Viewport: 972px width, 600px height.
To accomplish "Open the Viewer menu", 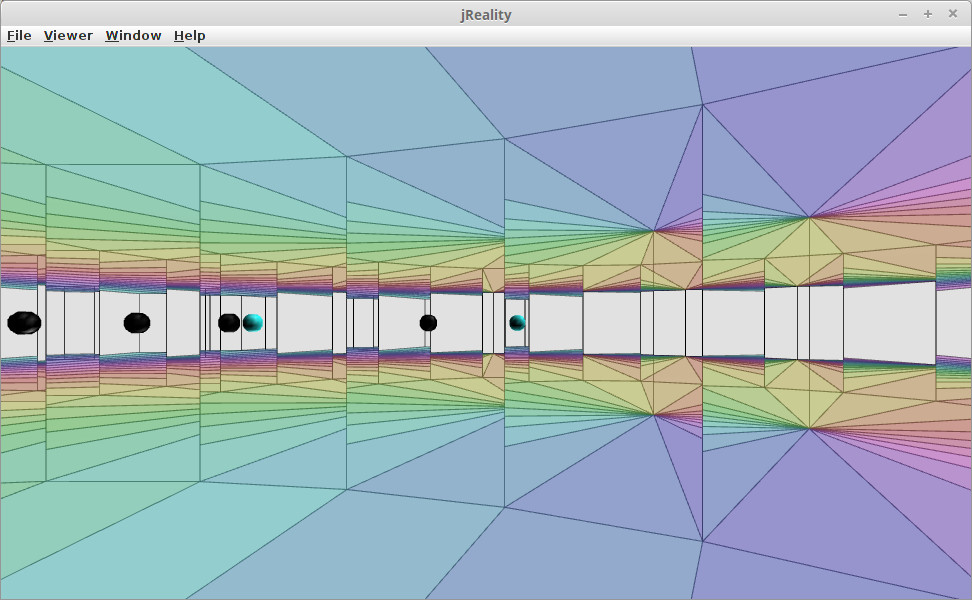I will point(68,36).
